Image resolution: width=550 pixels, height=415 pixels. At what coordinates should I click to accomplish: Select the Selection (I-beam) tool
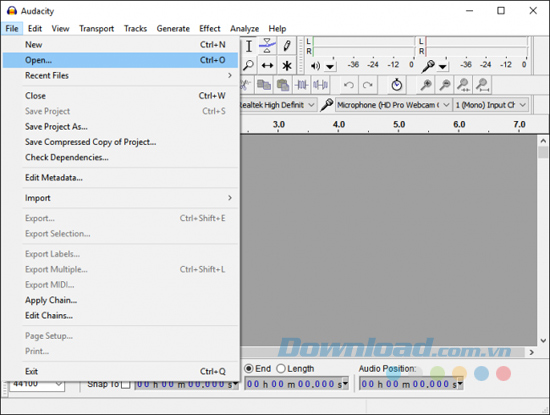(x=249, y=46)
